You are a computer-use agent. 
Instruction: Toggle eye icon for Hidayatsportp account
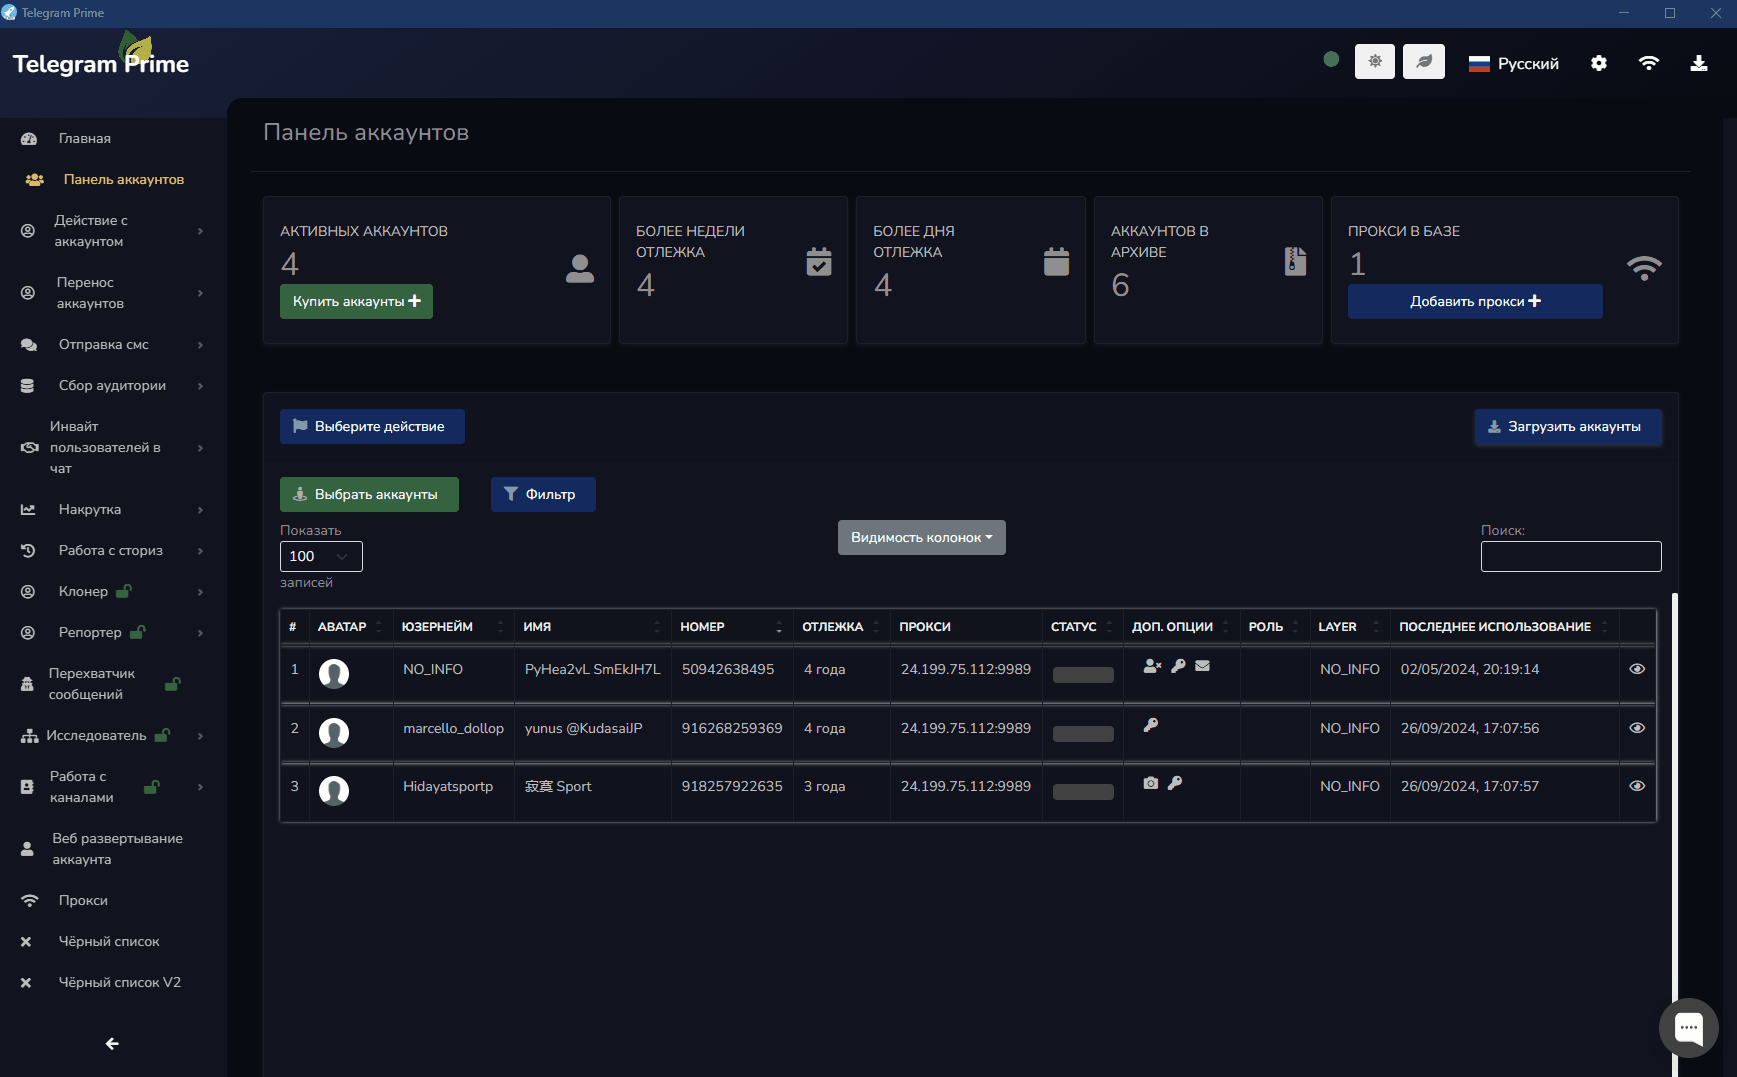[x=1637, y=786]
